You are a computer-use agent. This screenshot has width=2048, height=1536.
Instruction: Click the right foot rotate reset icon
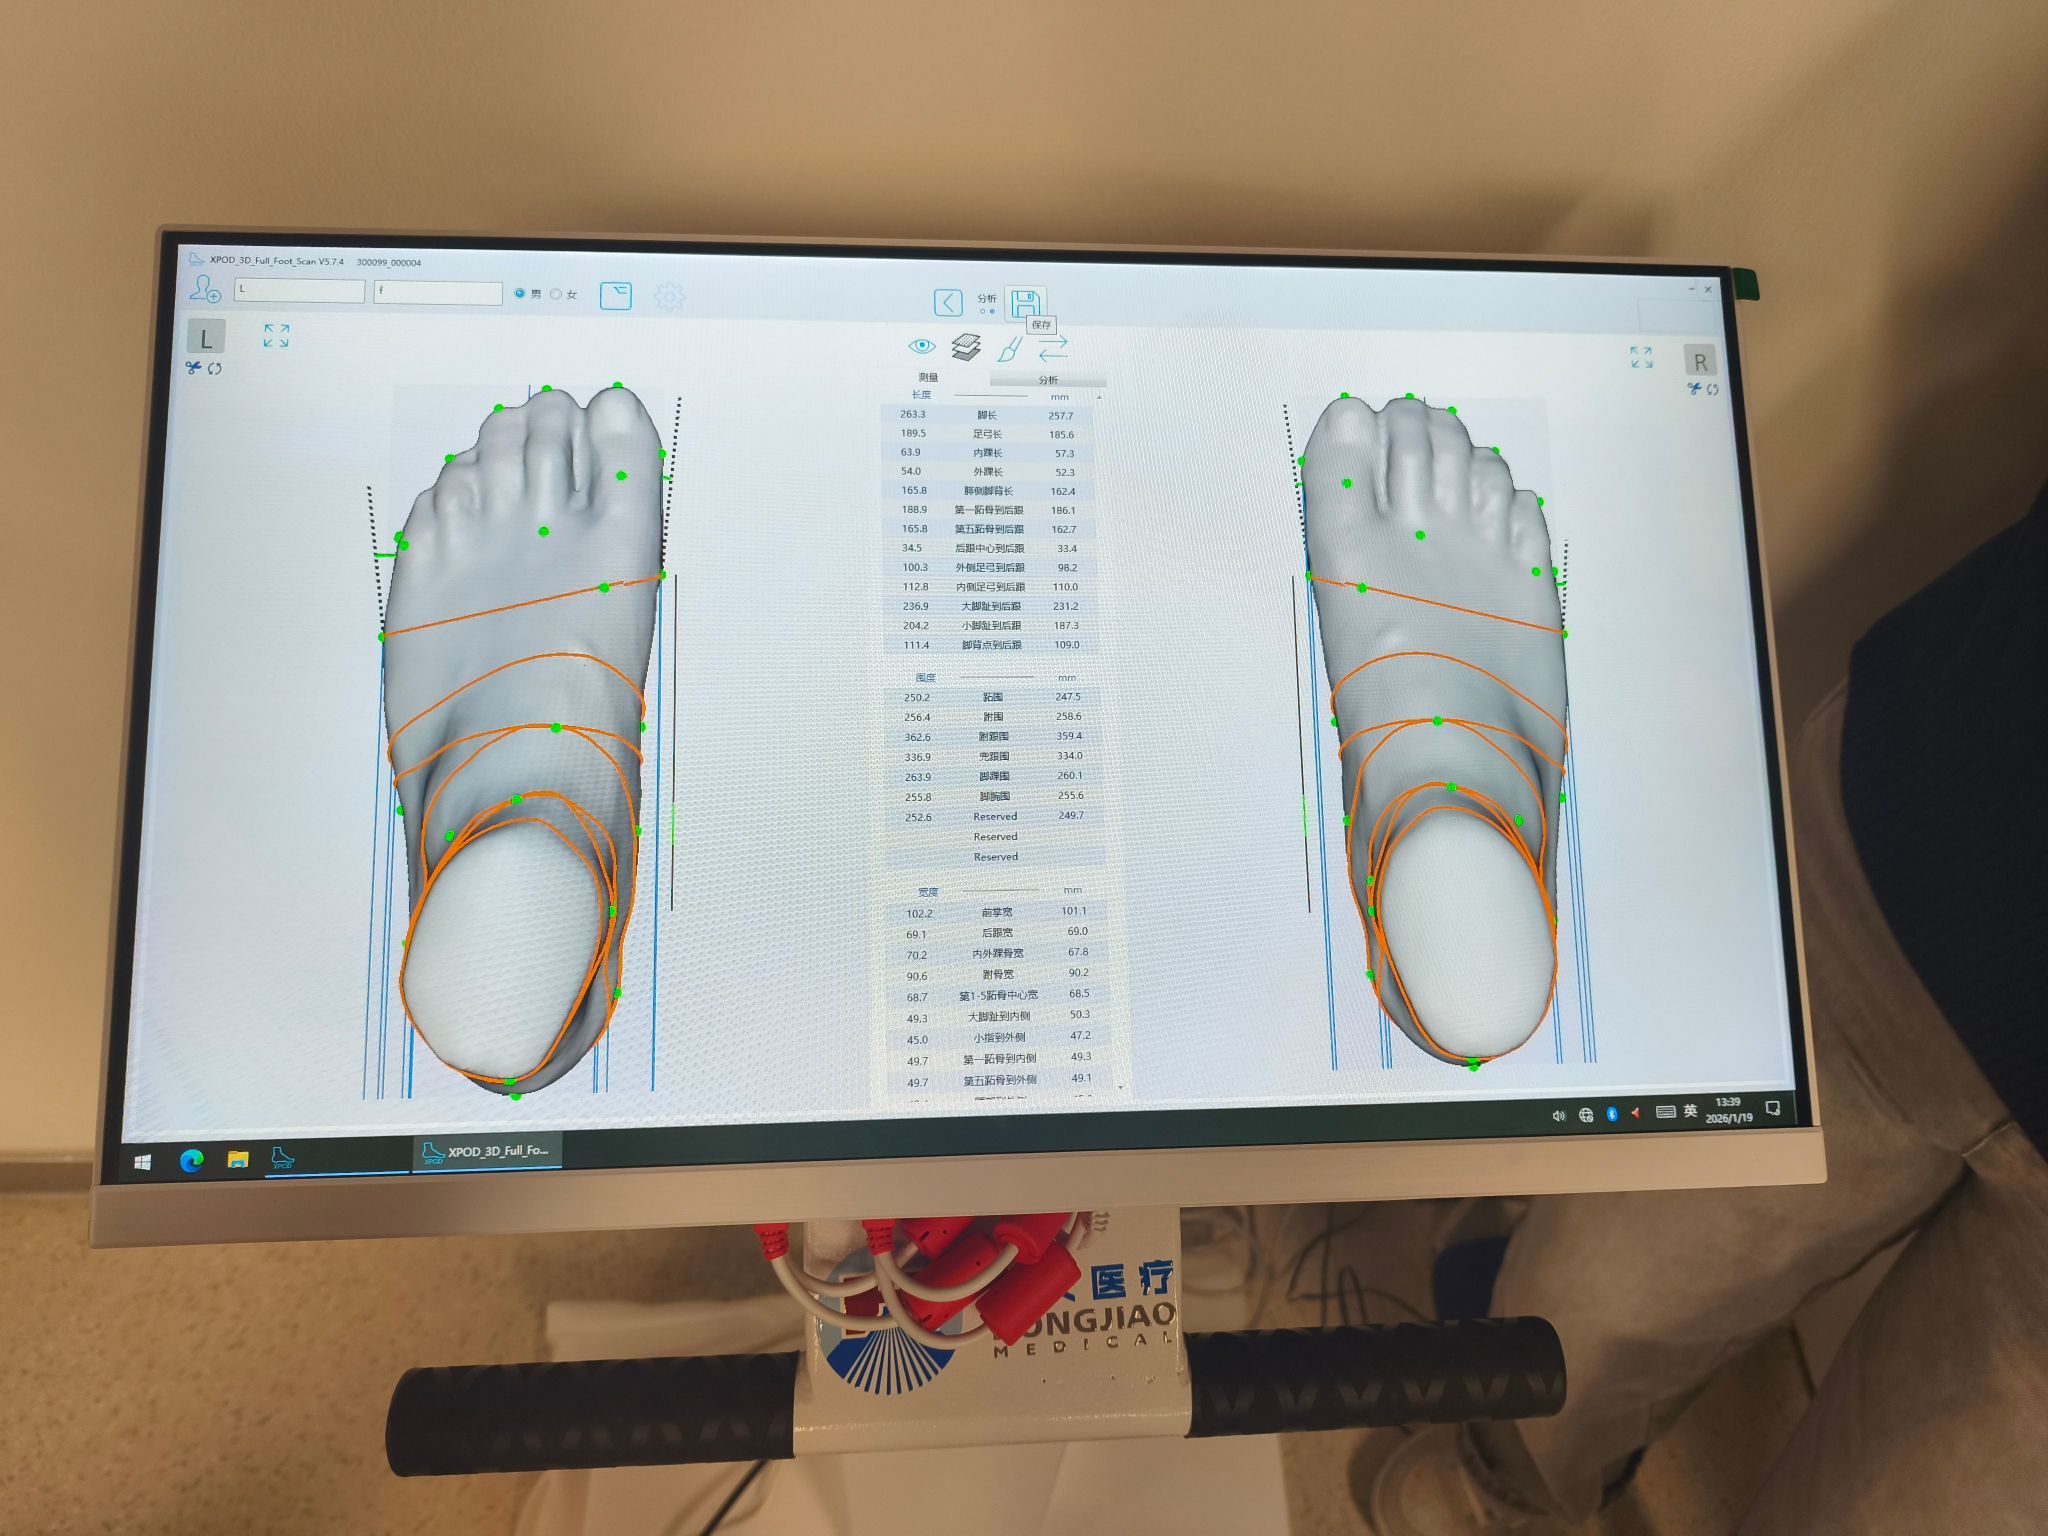pyautogui.click(x=1713, y=389)
